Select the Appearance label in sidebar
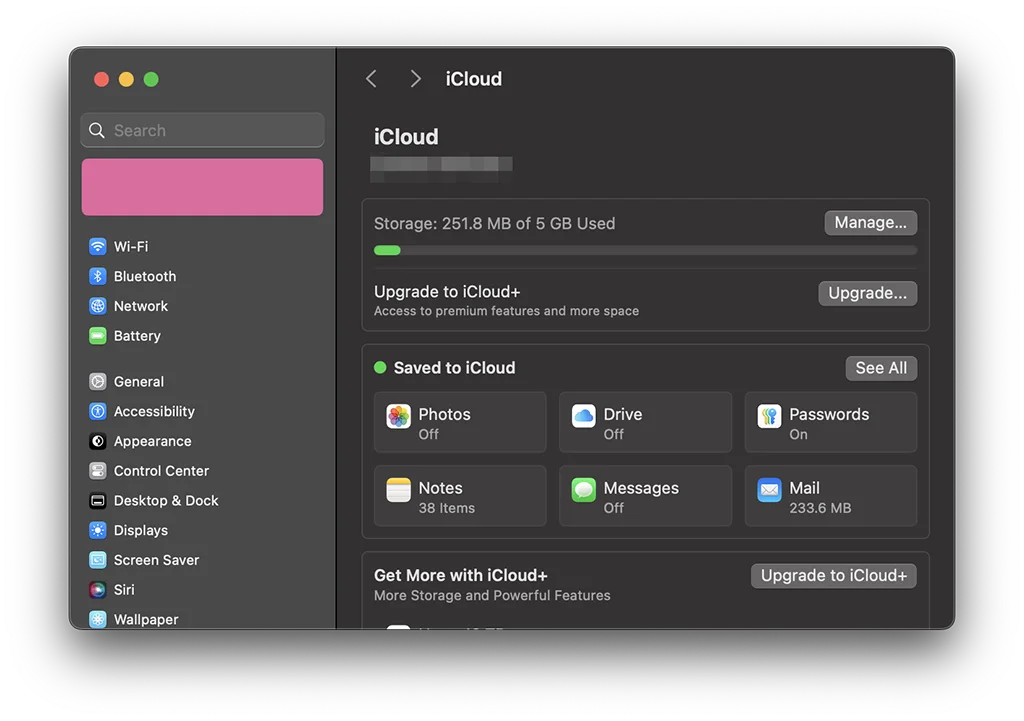1024x721 pixels. 152,441
